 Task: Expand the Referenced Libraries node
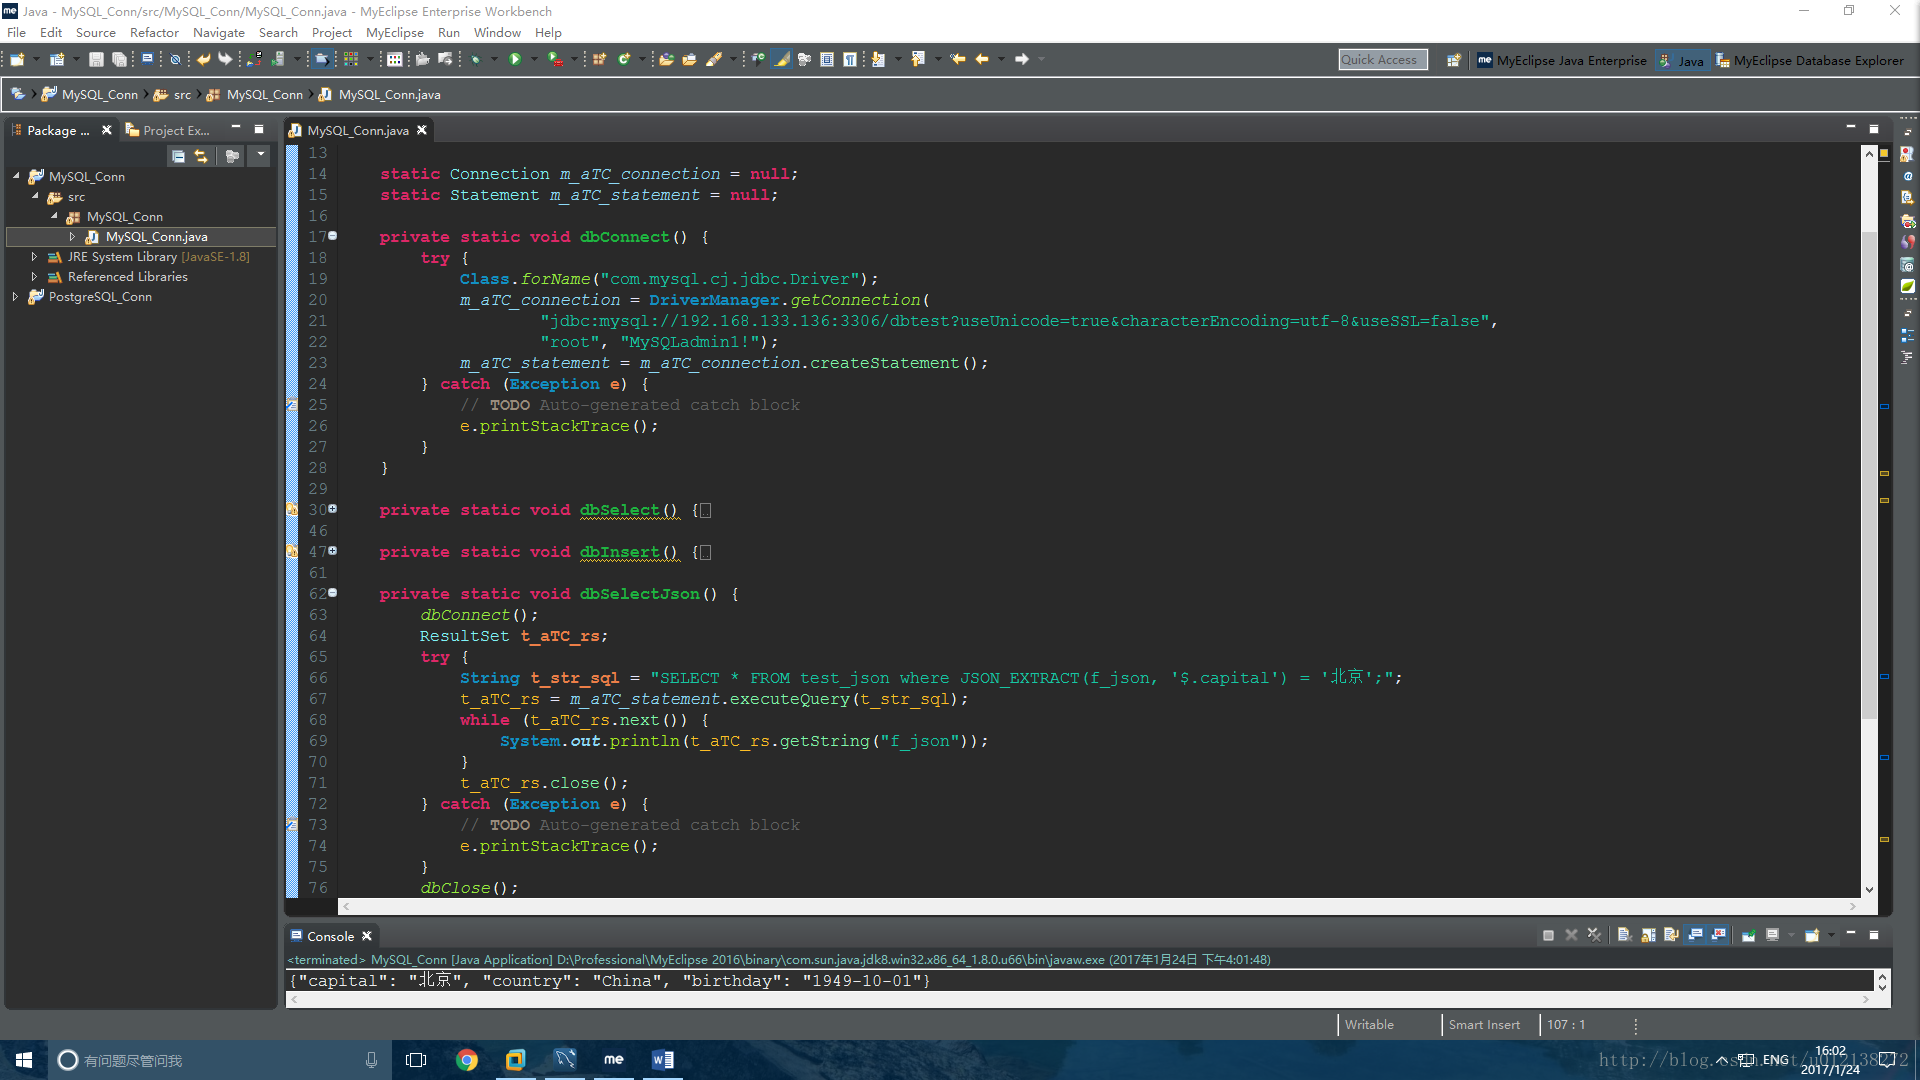click(x=36, y=276)
